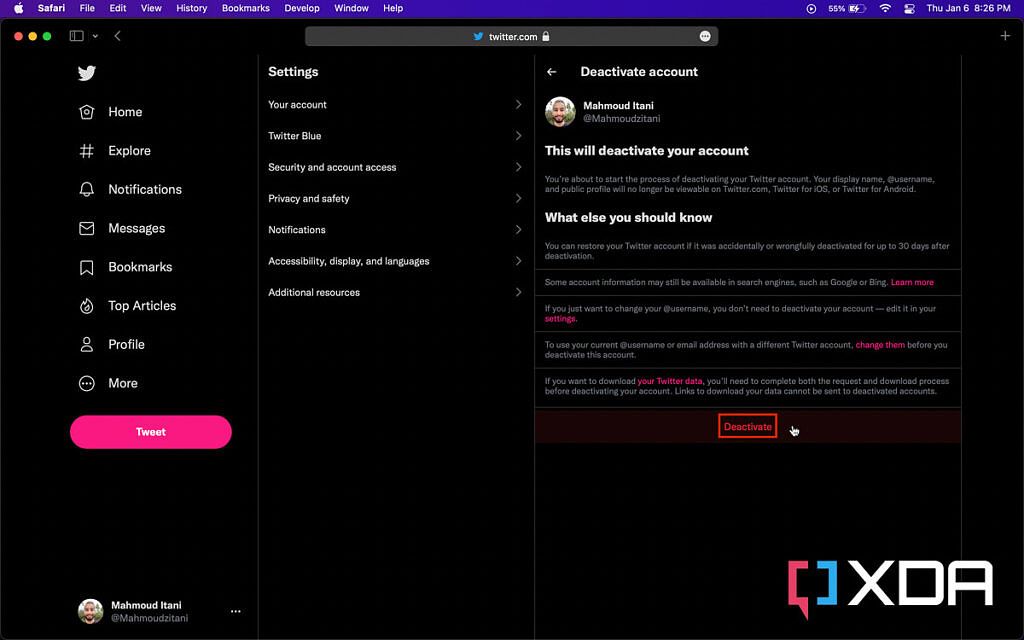Go back with the arrow on Deactivate account
Image resolution: width=1024 pixels, height=640 pixels.
point(551,71)
